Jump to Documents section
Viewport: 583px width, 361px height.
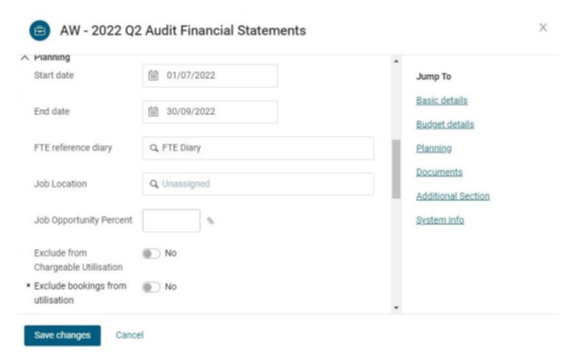pos(439,172)
